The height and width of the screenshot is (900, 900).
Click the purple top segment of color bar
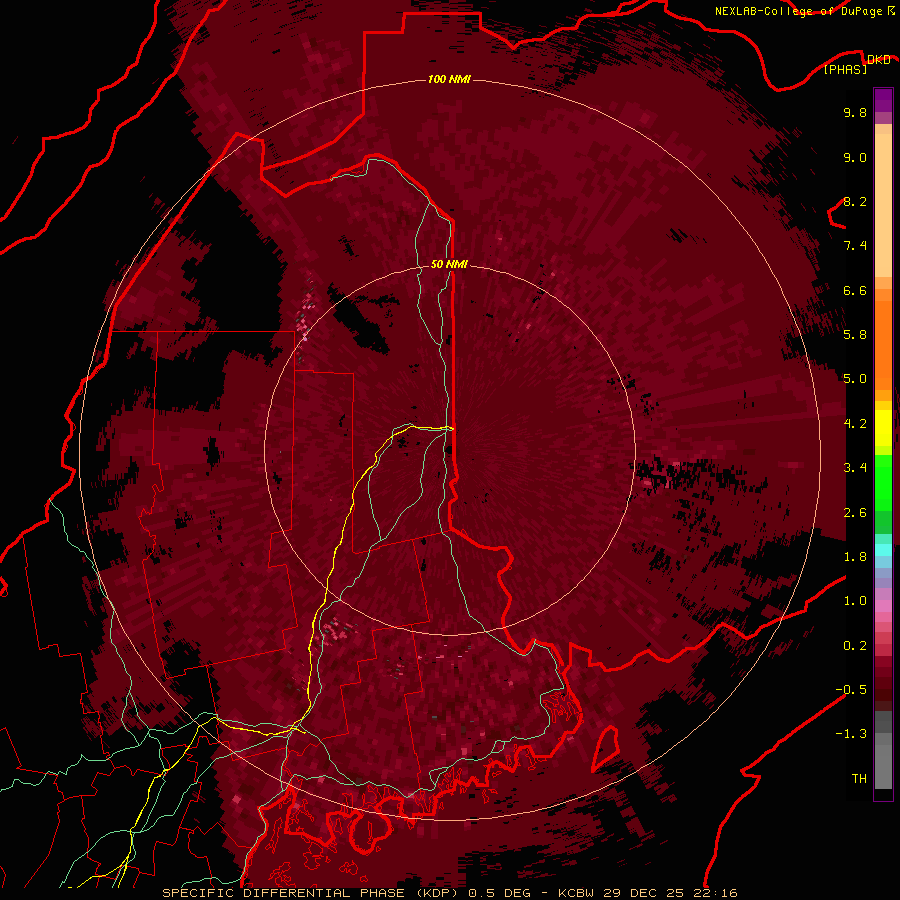click(883, 100)
